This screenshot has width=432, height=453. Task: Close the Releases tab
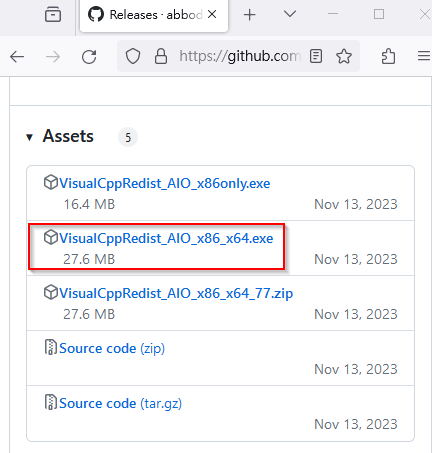(212, 14)
